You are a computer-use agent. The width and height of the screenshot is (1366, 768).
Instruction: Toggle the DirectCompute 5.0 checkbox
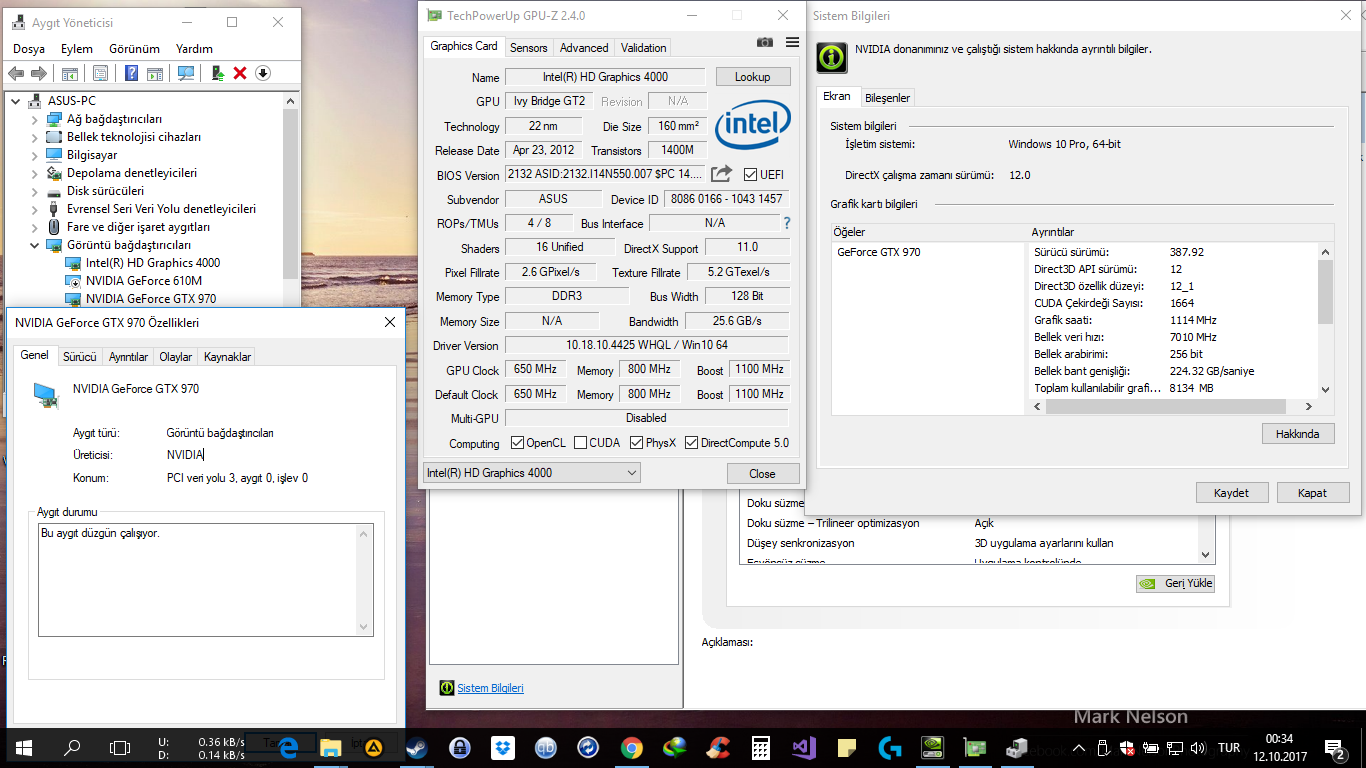[691, 443]
